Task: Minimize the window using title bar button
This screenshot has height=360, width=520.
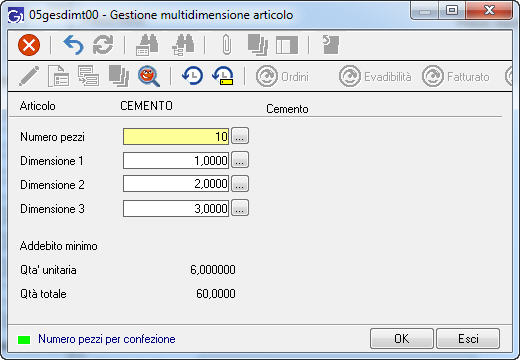Action: (x=425, y=10)
